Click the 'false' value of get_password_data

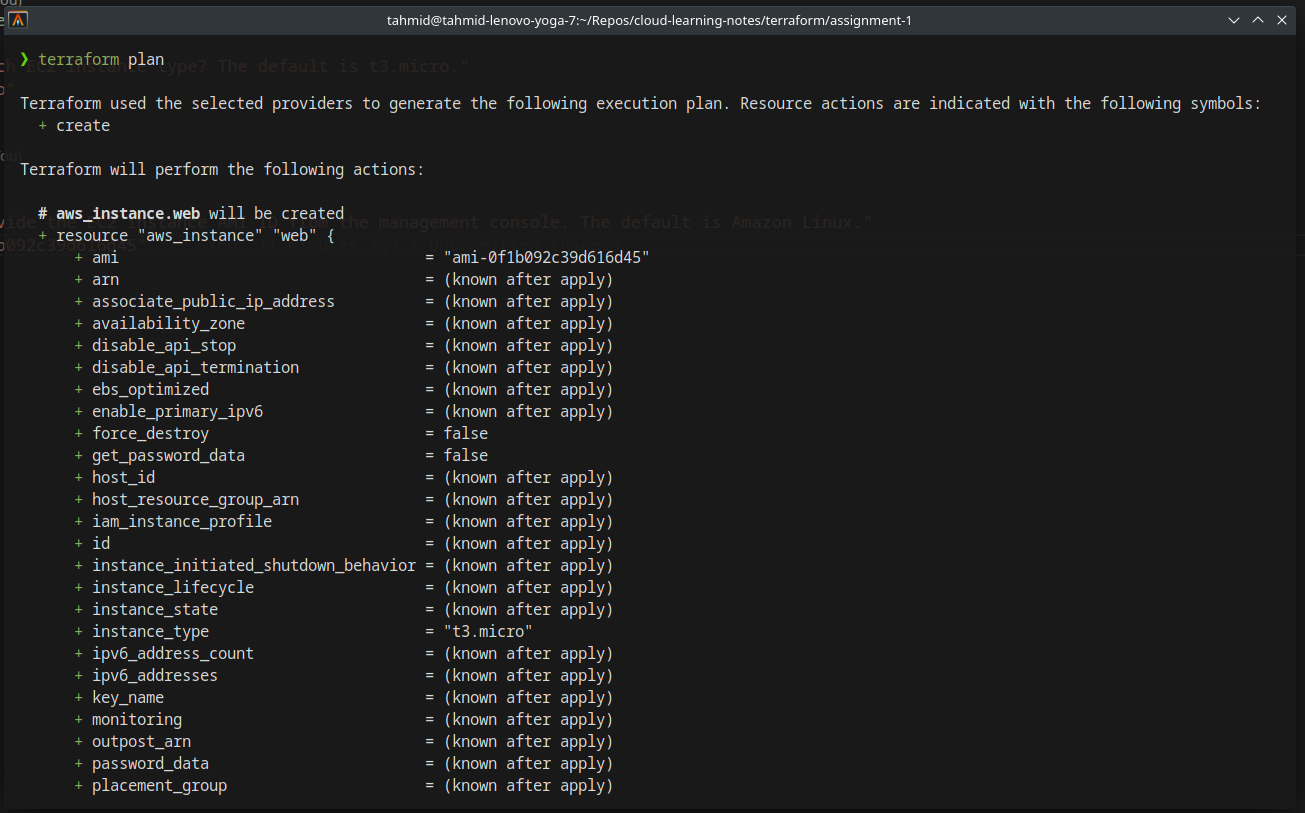pos(466,456)
